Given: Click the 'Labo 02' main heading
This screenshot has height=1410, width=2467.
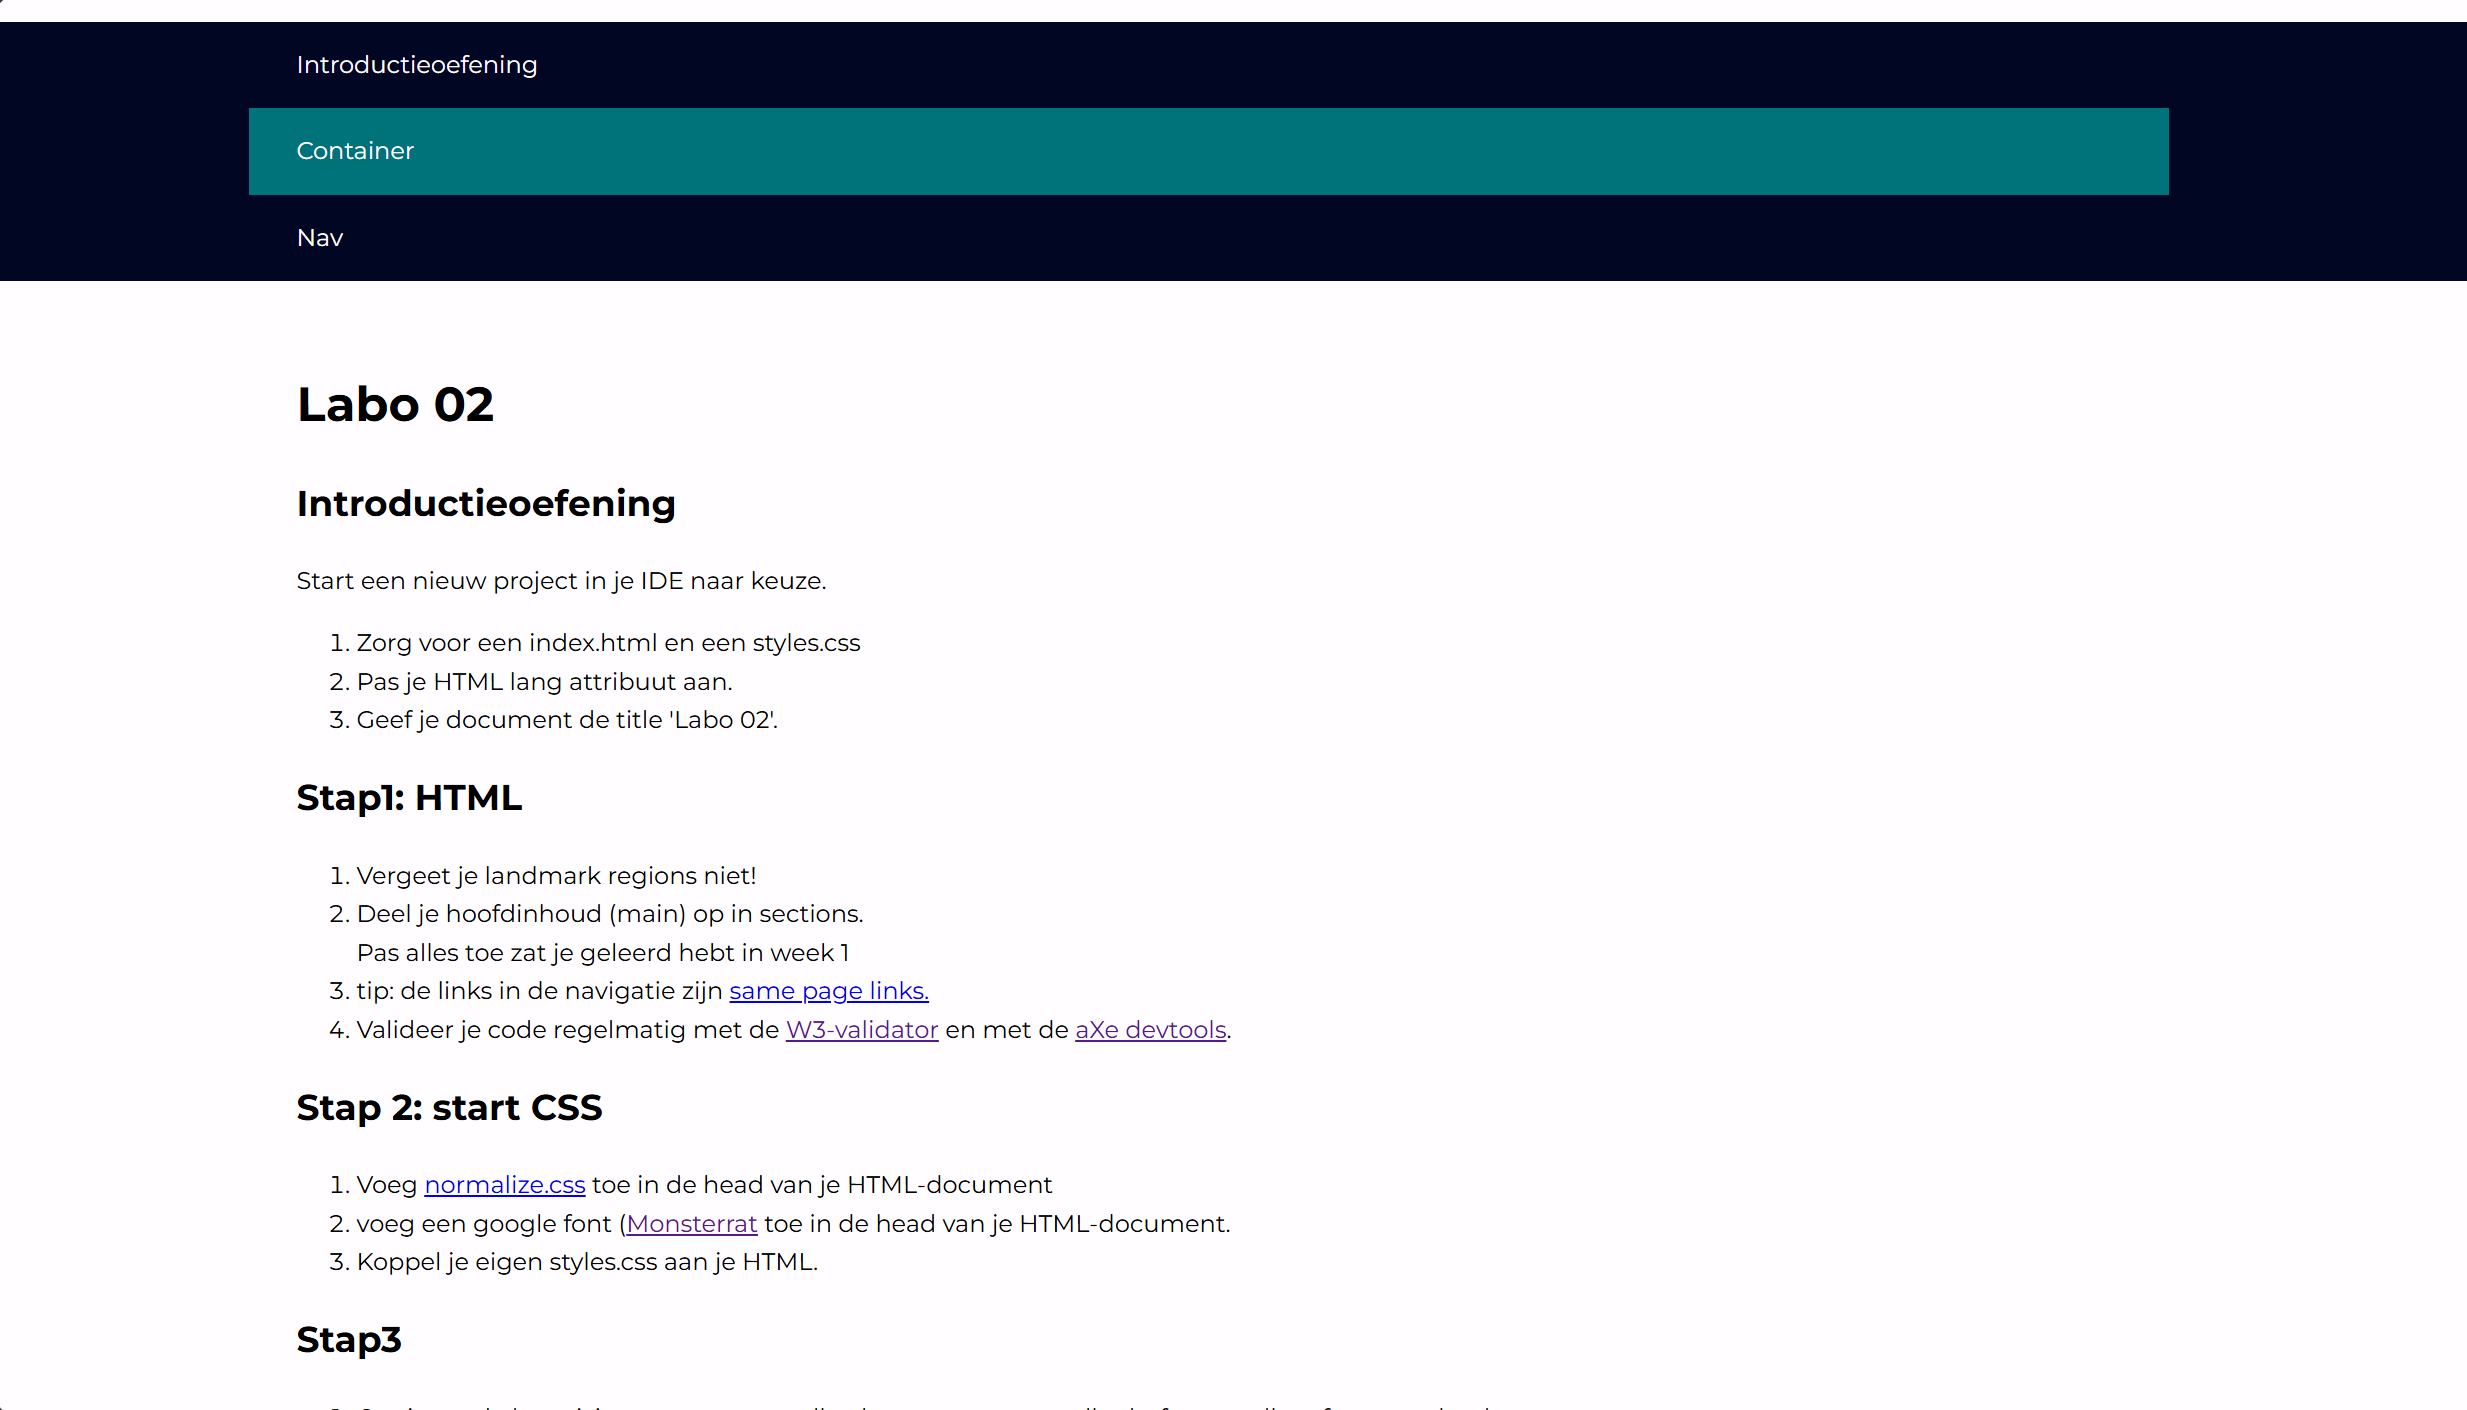Looking at the screenshot, I should coord(395,405).
